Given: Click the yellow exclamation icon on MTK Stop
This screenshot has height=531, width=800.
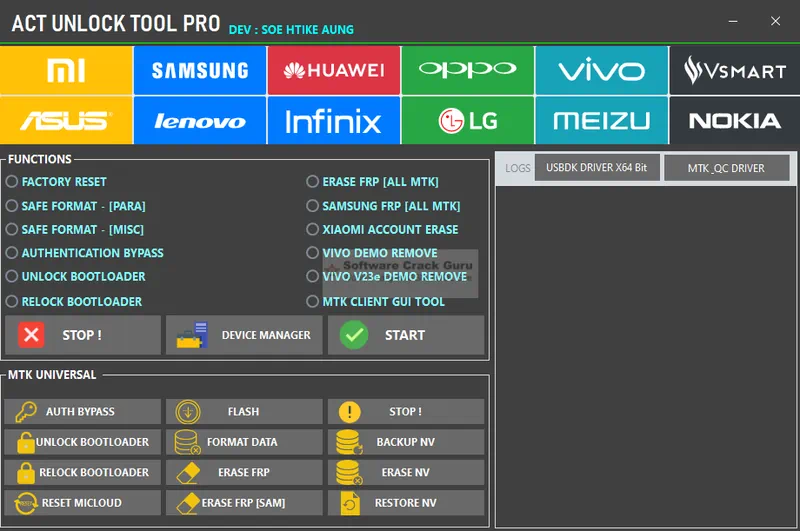Looking at the screenshot, I should [x=349, y=412].
